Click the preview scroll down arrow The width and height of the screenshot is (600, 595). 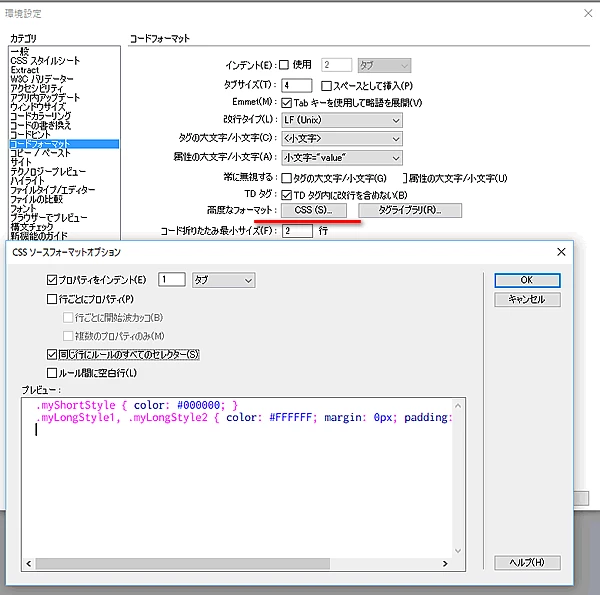[458, 551]
